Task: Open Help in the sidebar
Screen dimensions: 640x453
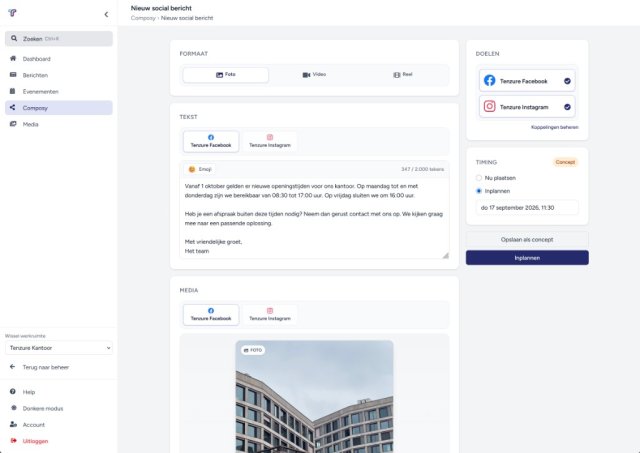Action: tap(59, 392)
